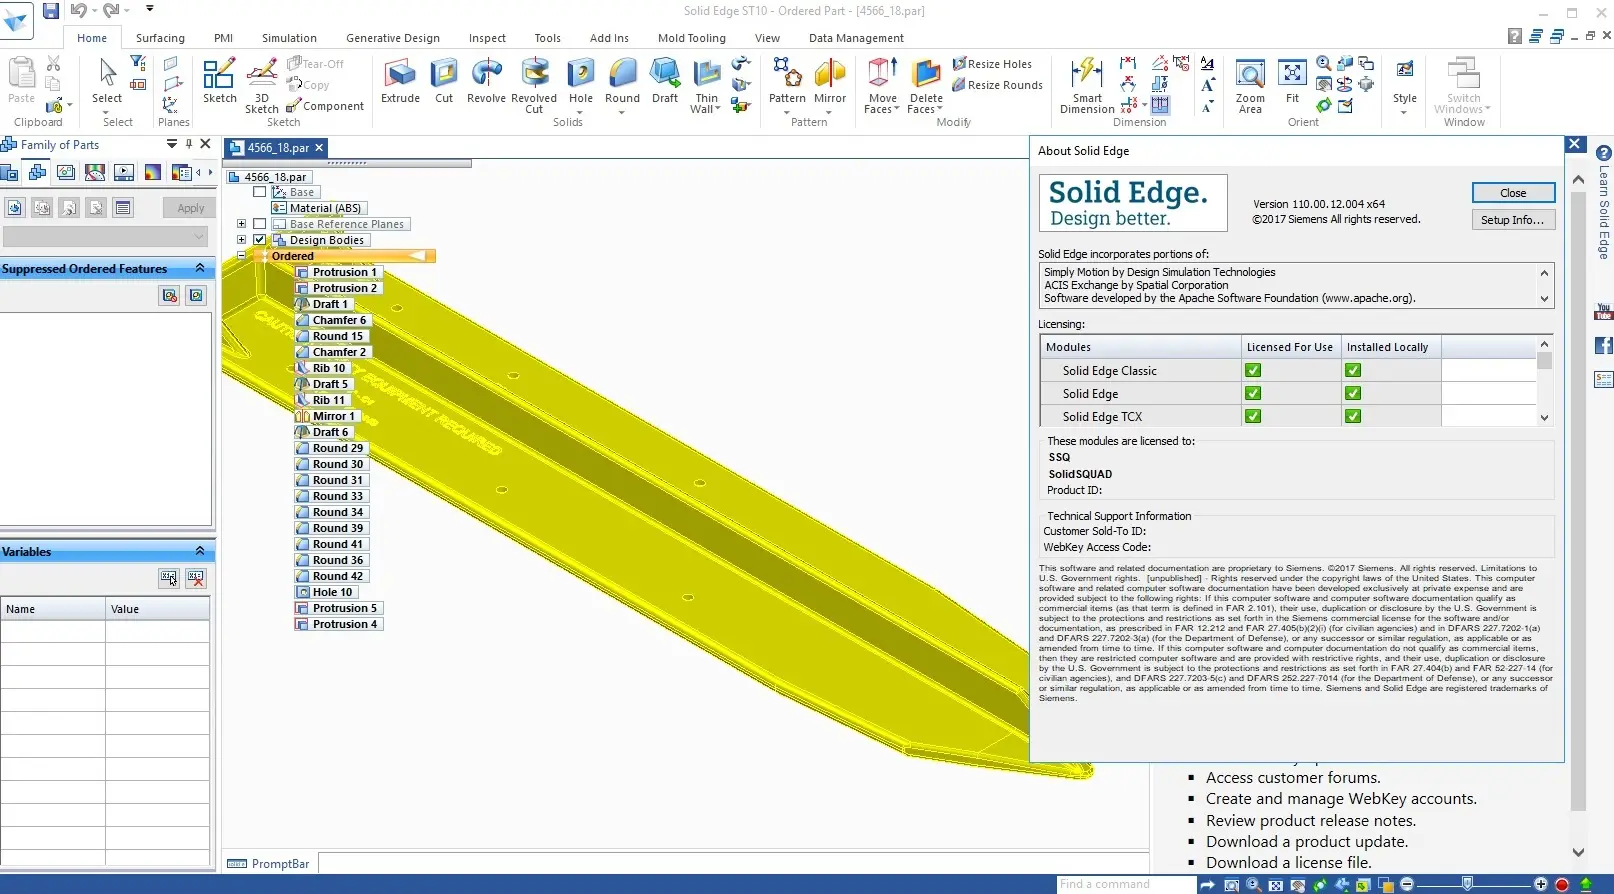The width and height of the screenshot is (1614, 894).
Task: Open Move Faces dropdown arrow
Action: pos(897,109)
